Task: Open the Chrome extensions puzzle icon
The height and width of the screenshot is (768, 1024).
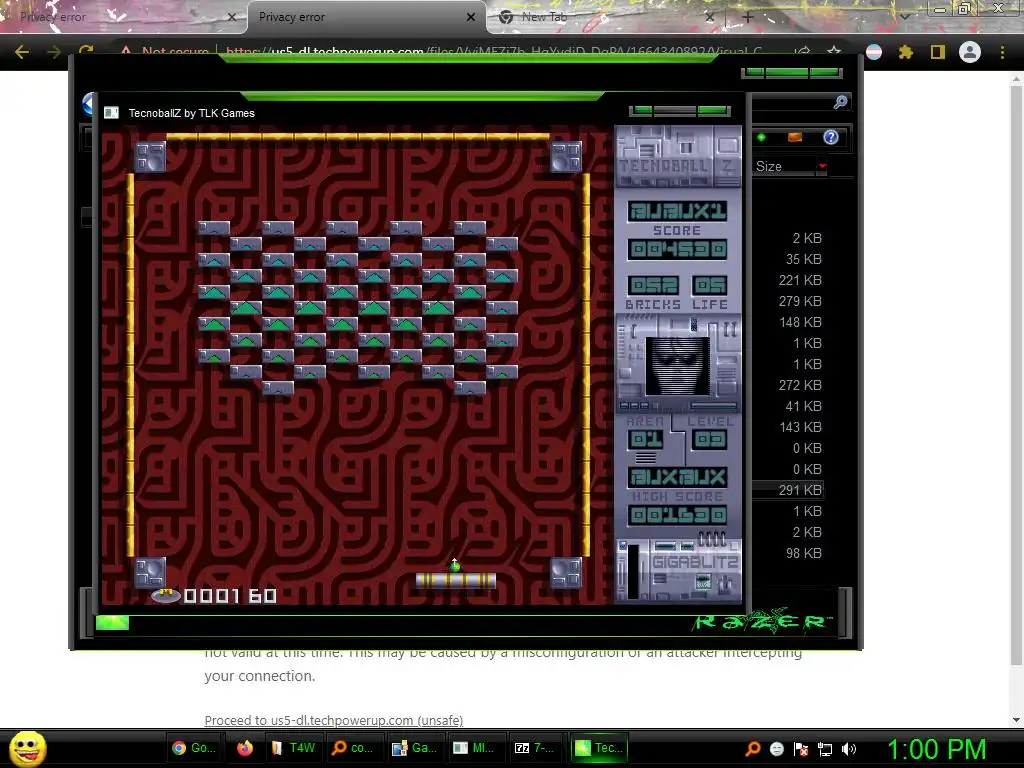Action: (906, 52)
